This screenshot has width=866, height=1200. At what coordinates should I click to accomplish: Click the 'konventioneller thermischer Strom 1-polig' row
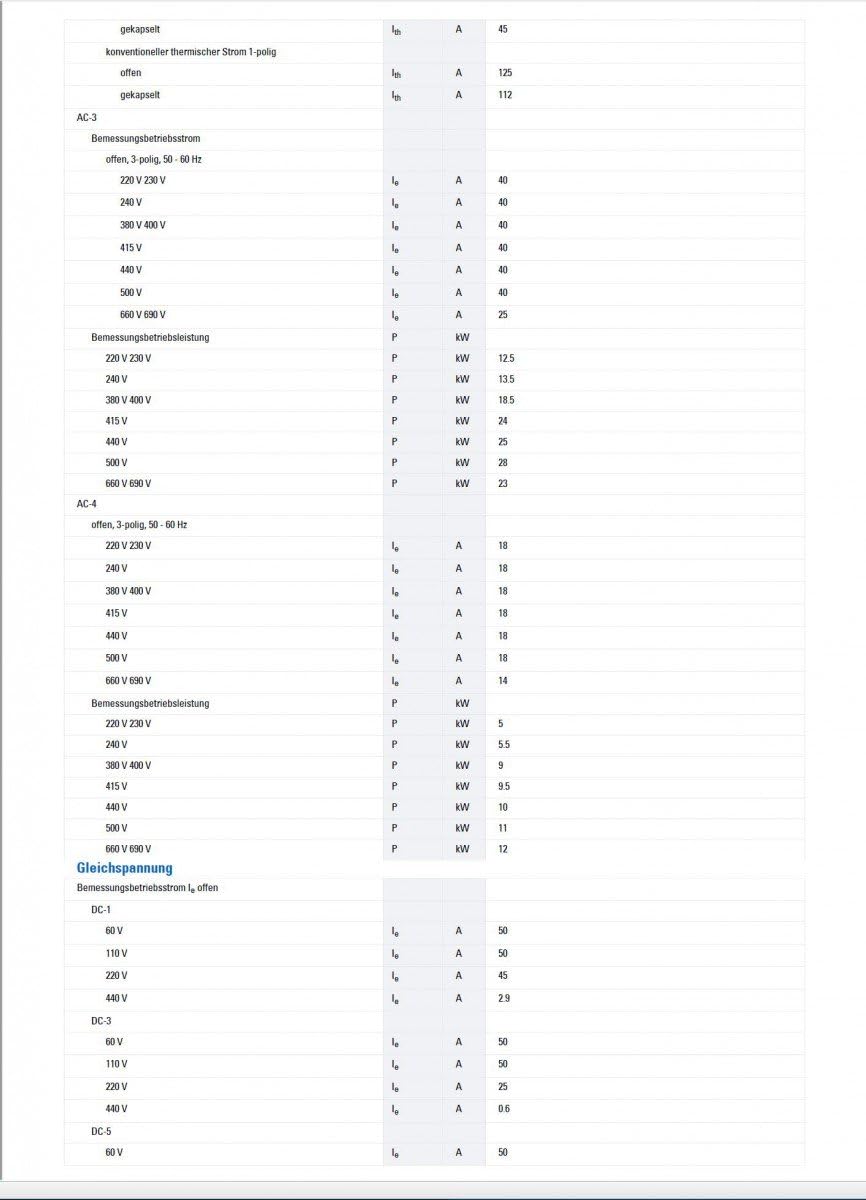[434, 51]
